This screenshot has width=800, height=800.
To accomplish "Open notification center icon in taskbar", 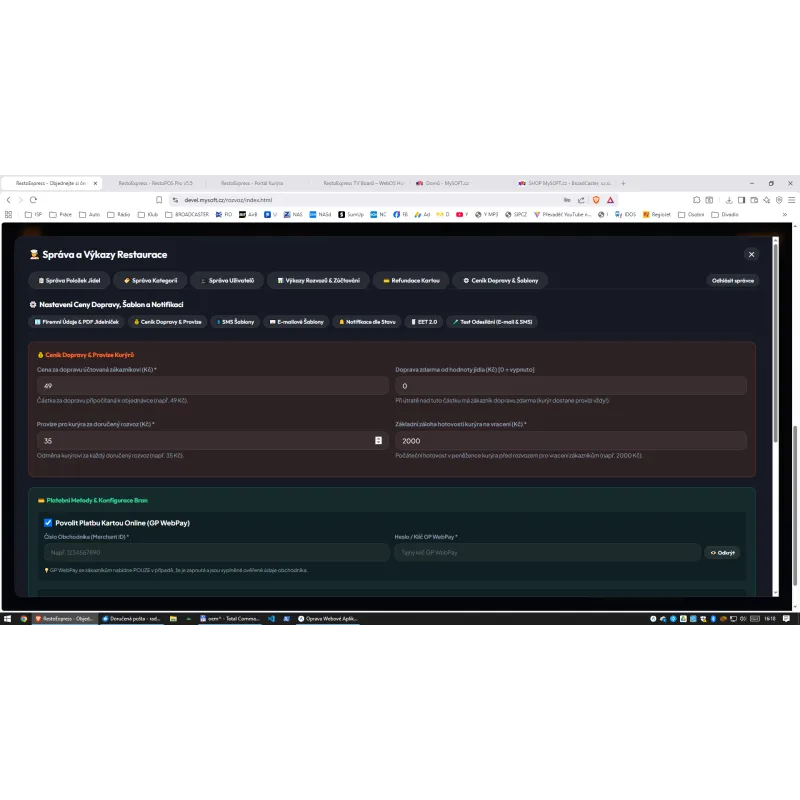I will [786, 618].
